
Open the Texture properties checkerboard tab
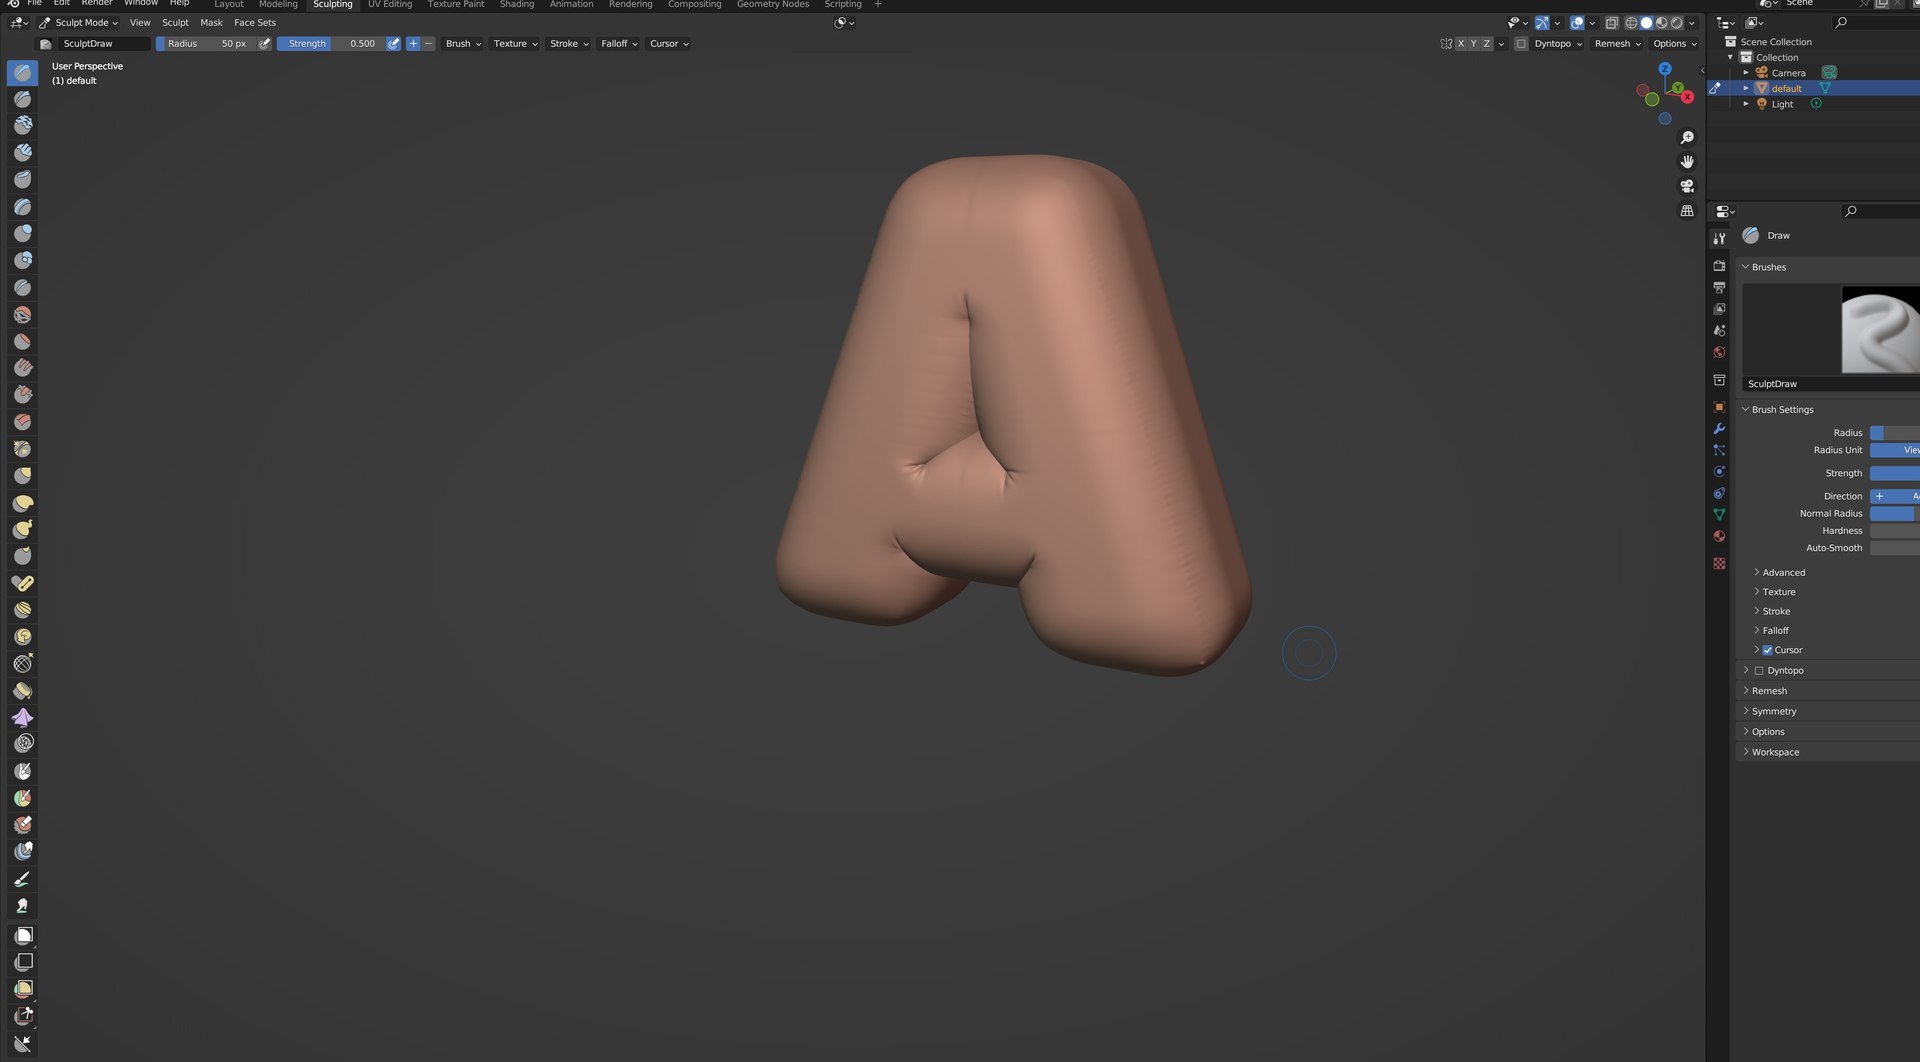click(1719, 563)
